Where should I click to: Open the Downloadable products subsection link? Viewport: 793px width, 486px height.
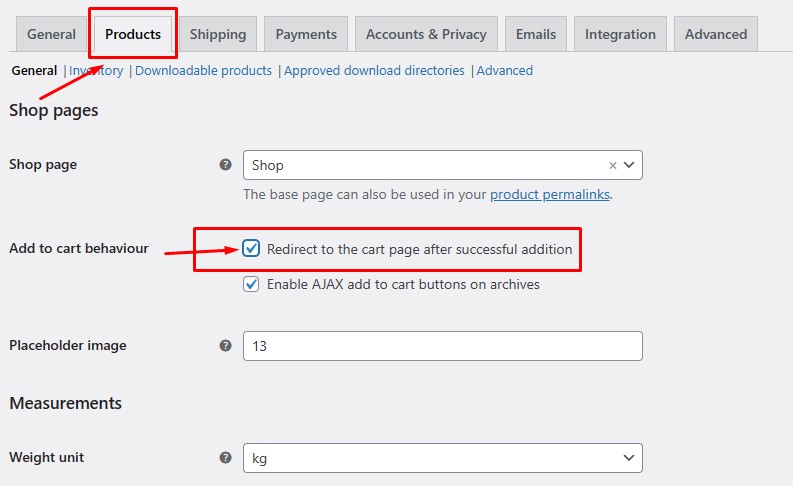pyautogui.click(x=203, y=71)
